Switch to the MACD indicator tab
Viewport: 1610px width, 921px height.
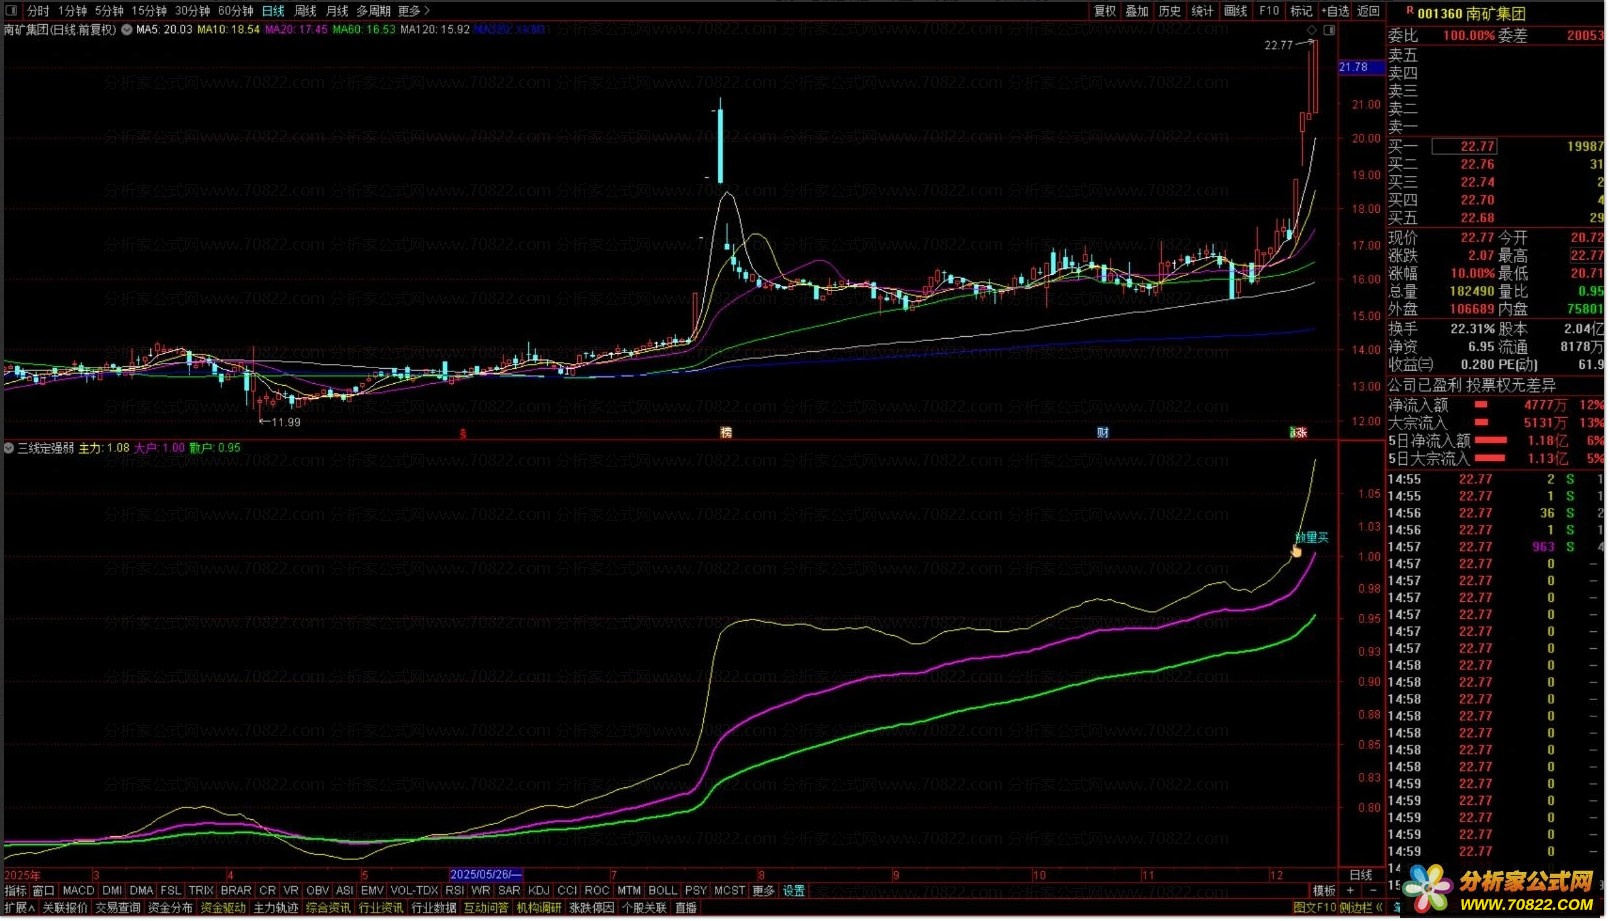tap(78, 892)
